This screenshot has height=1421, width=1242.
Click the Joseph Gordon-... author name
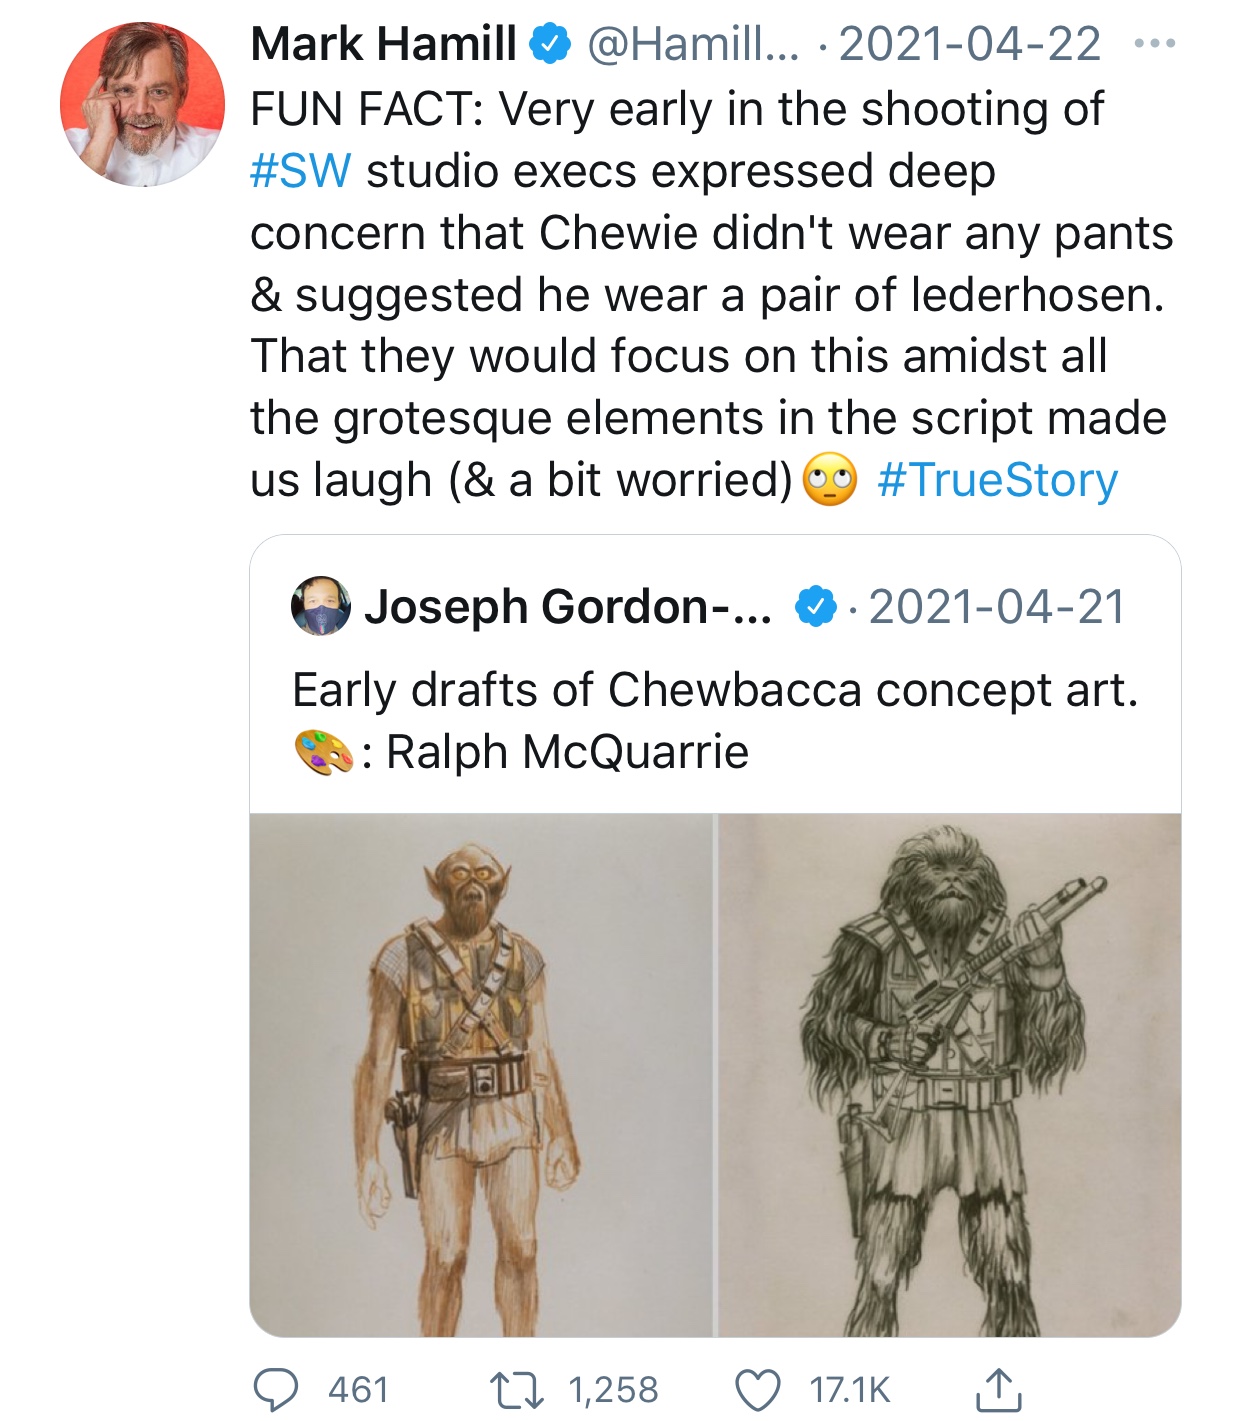click(568, 606)
